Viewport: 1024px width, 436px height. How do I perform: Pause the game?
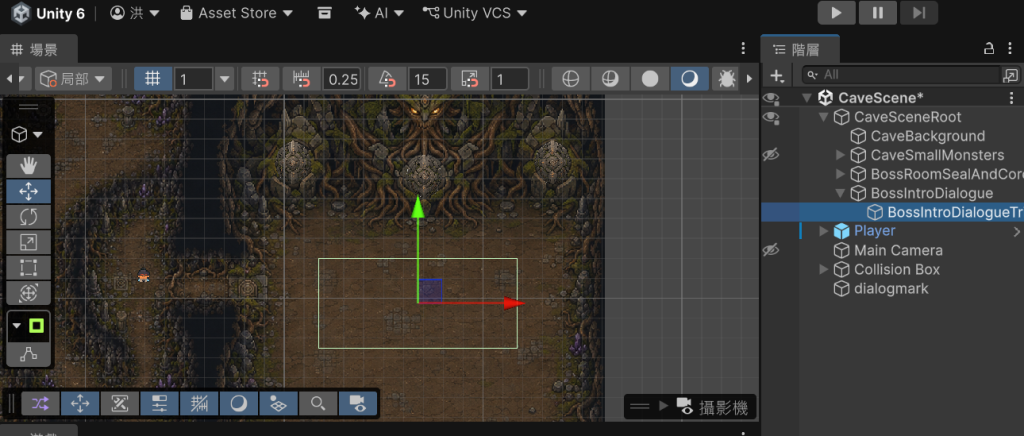point(878,13)
